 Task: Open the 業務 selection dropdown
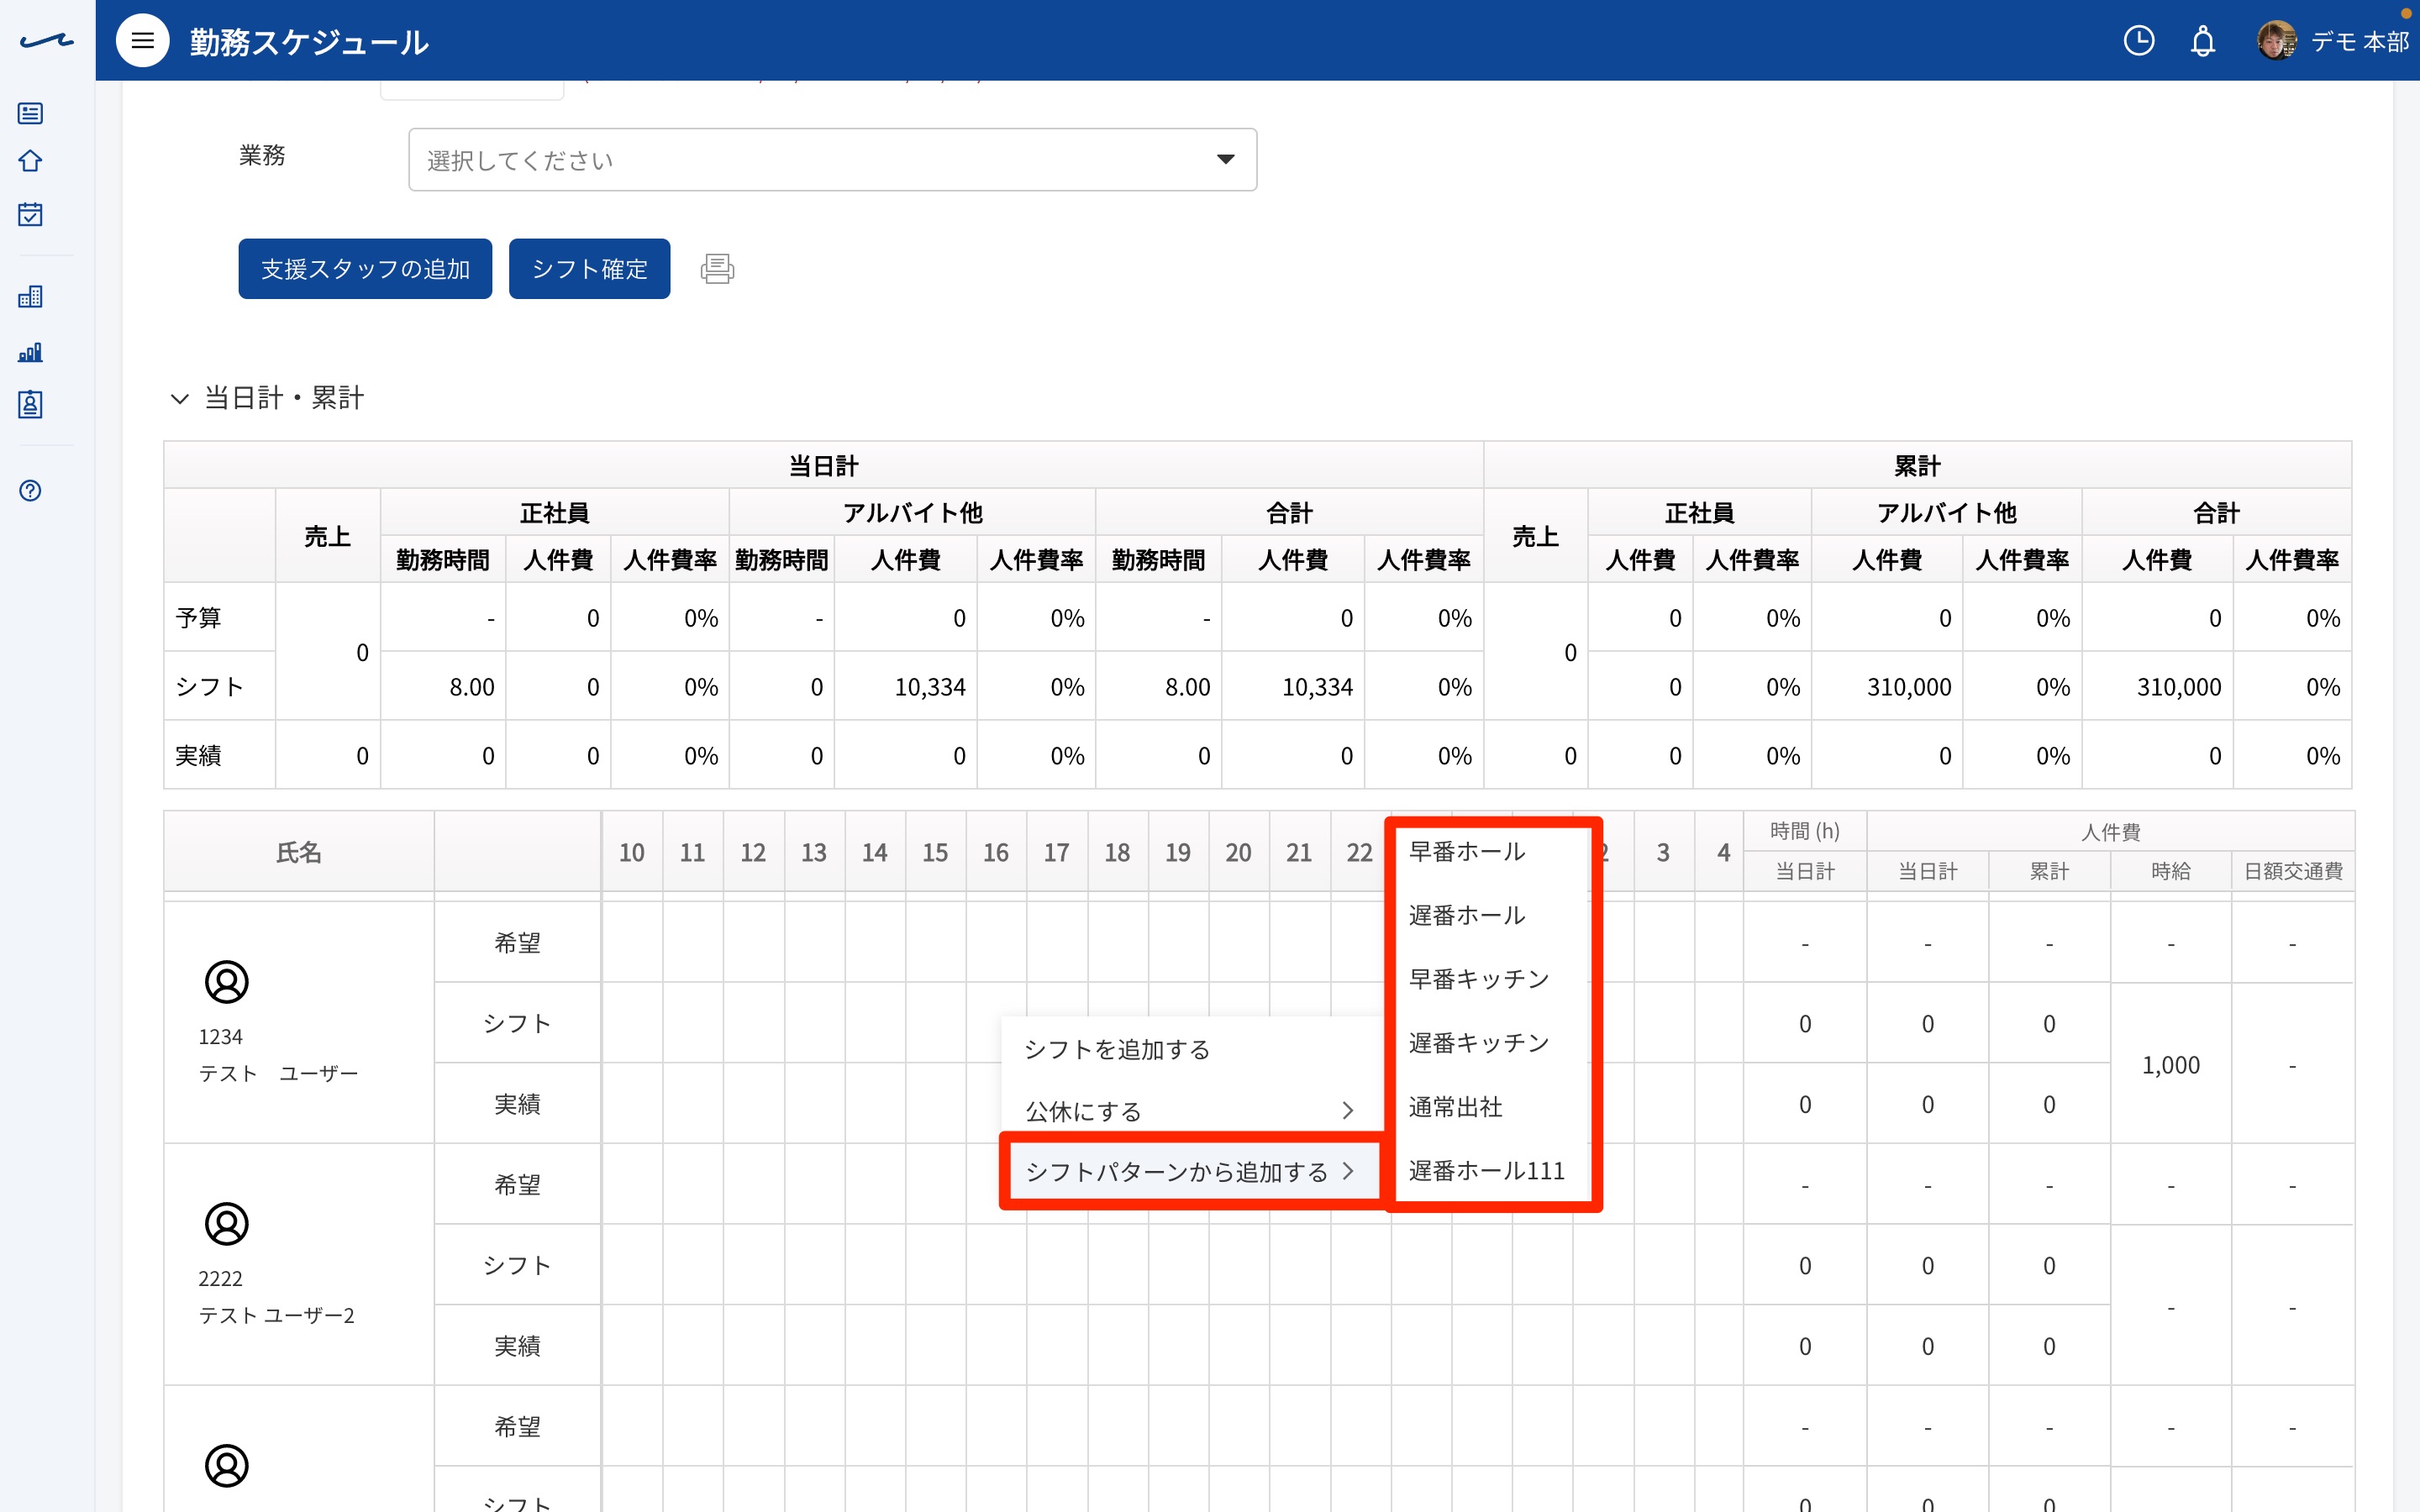(x=832, y=159)
